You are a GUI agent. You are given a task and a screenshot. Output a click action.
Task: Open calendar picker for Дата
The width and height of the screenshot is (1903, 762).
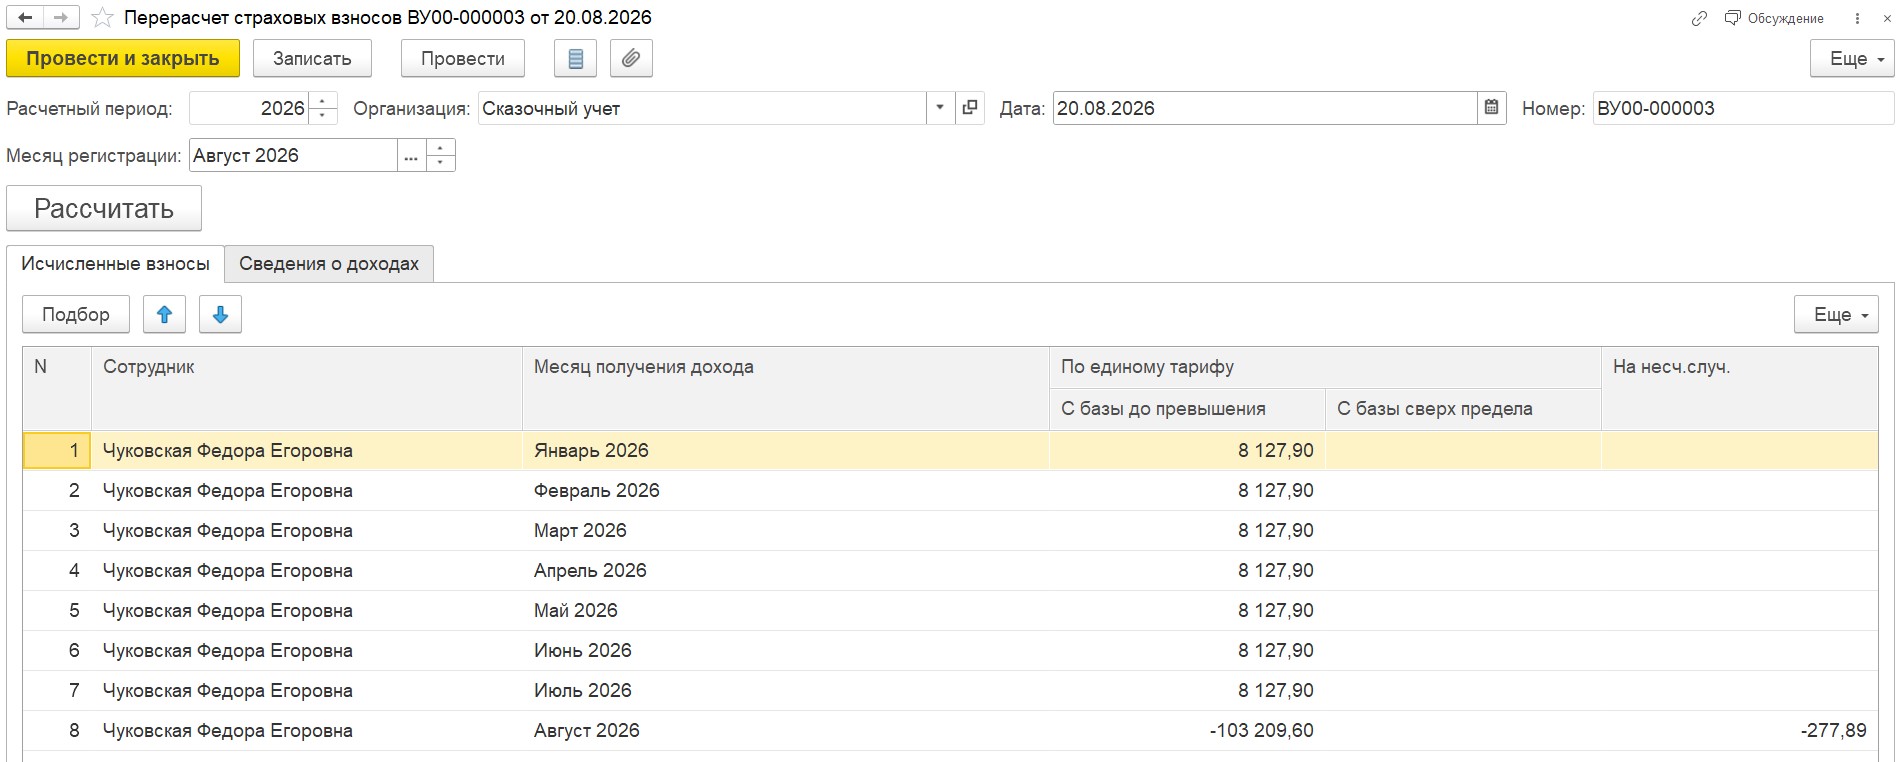1492,108
